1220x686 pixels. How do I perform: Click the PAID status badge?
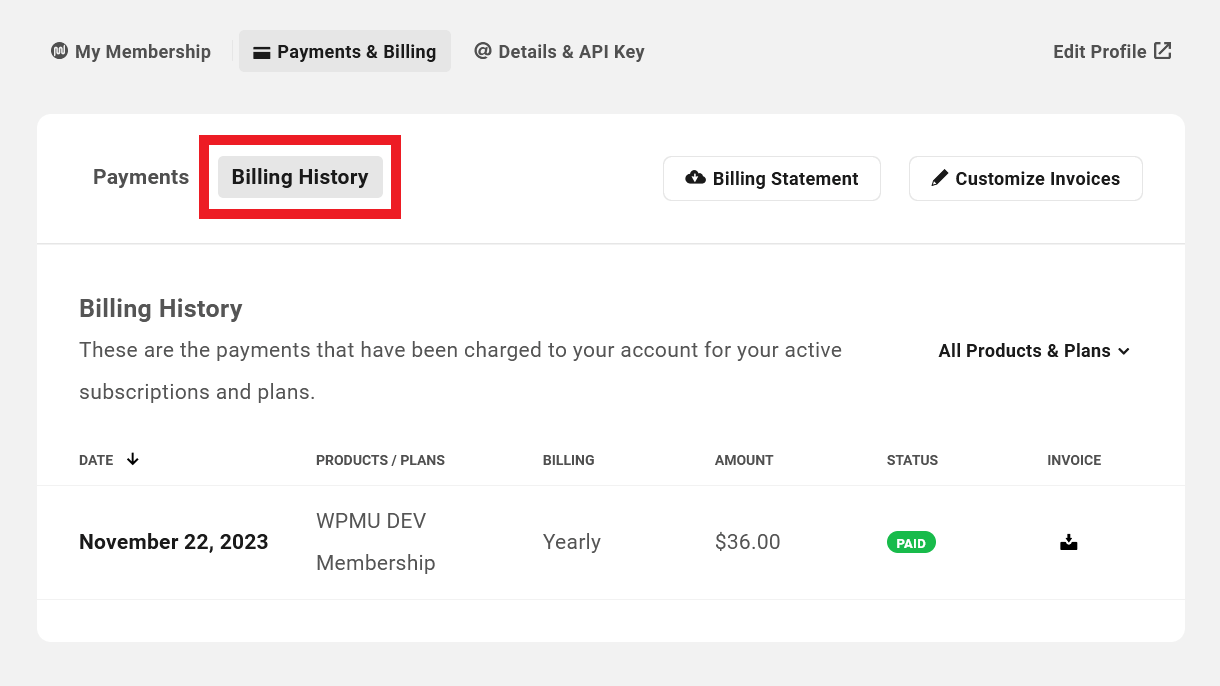[911, 543]
